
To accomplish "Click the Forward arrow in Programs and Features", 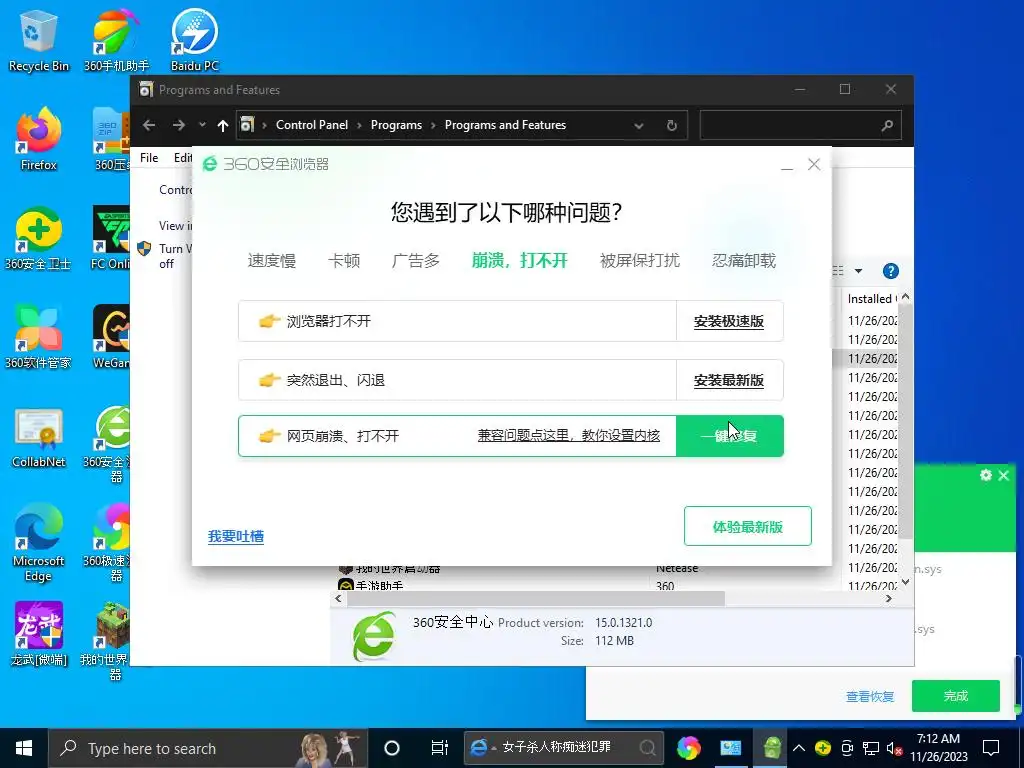I will (x=179, y=125).
